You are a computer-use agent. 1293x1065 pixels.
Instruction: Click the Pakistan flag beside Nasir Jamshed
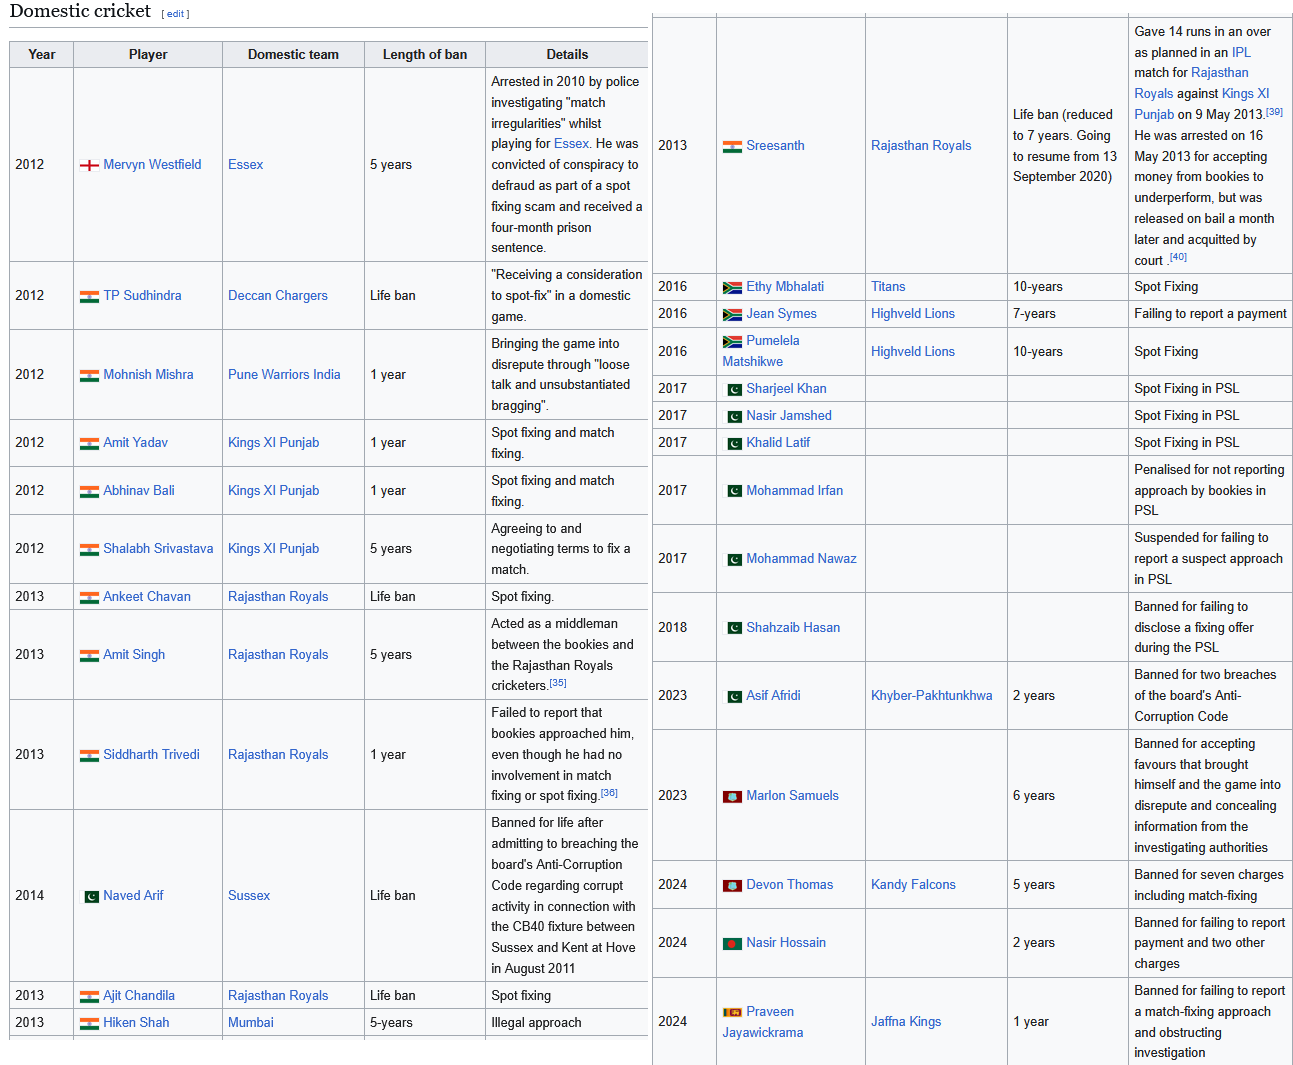pos(732,416)
